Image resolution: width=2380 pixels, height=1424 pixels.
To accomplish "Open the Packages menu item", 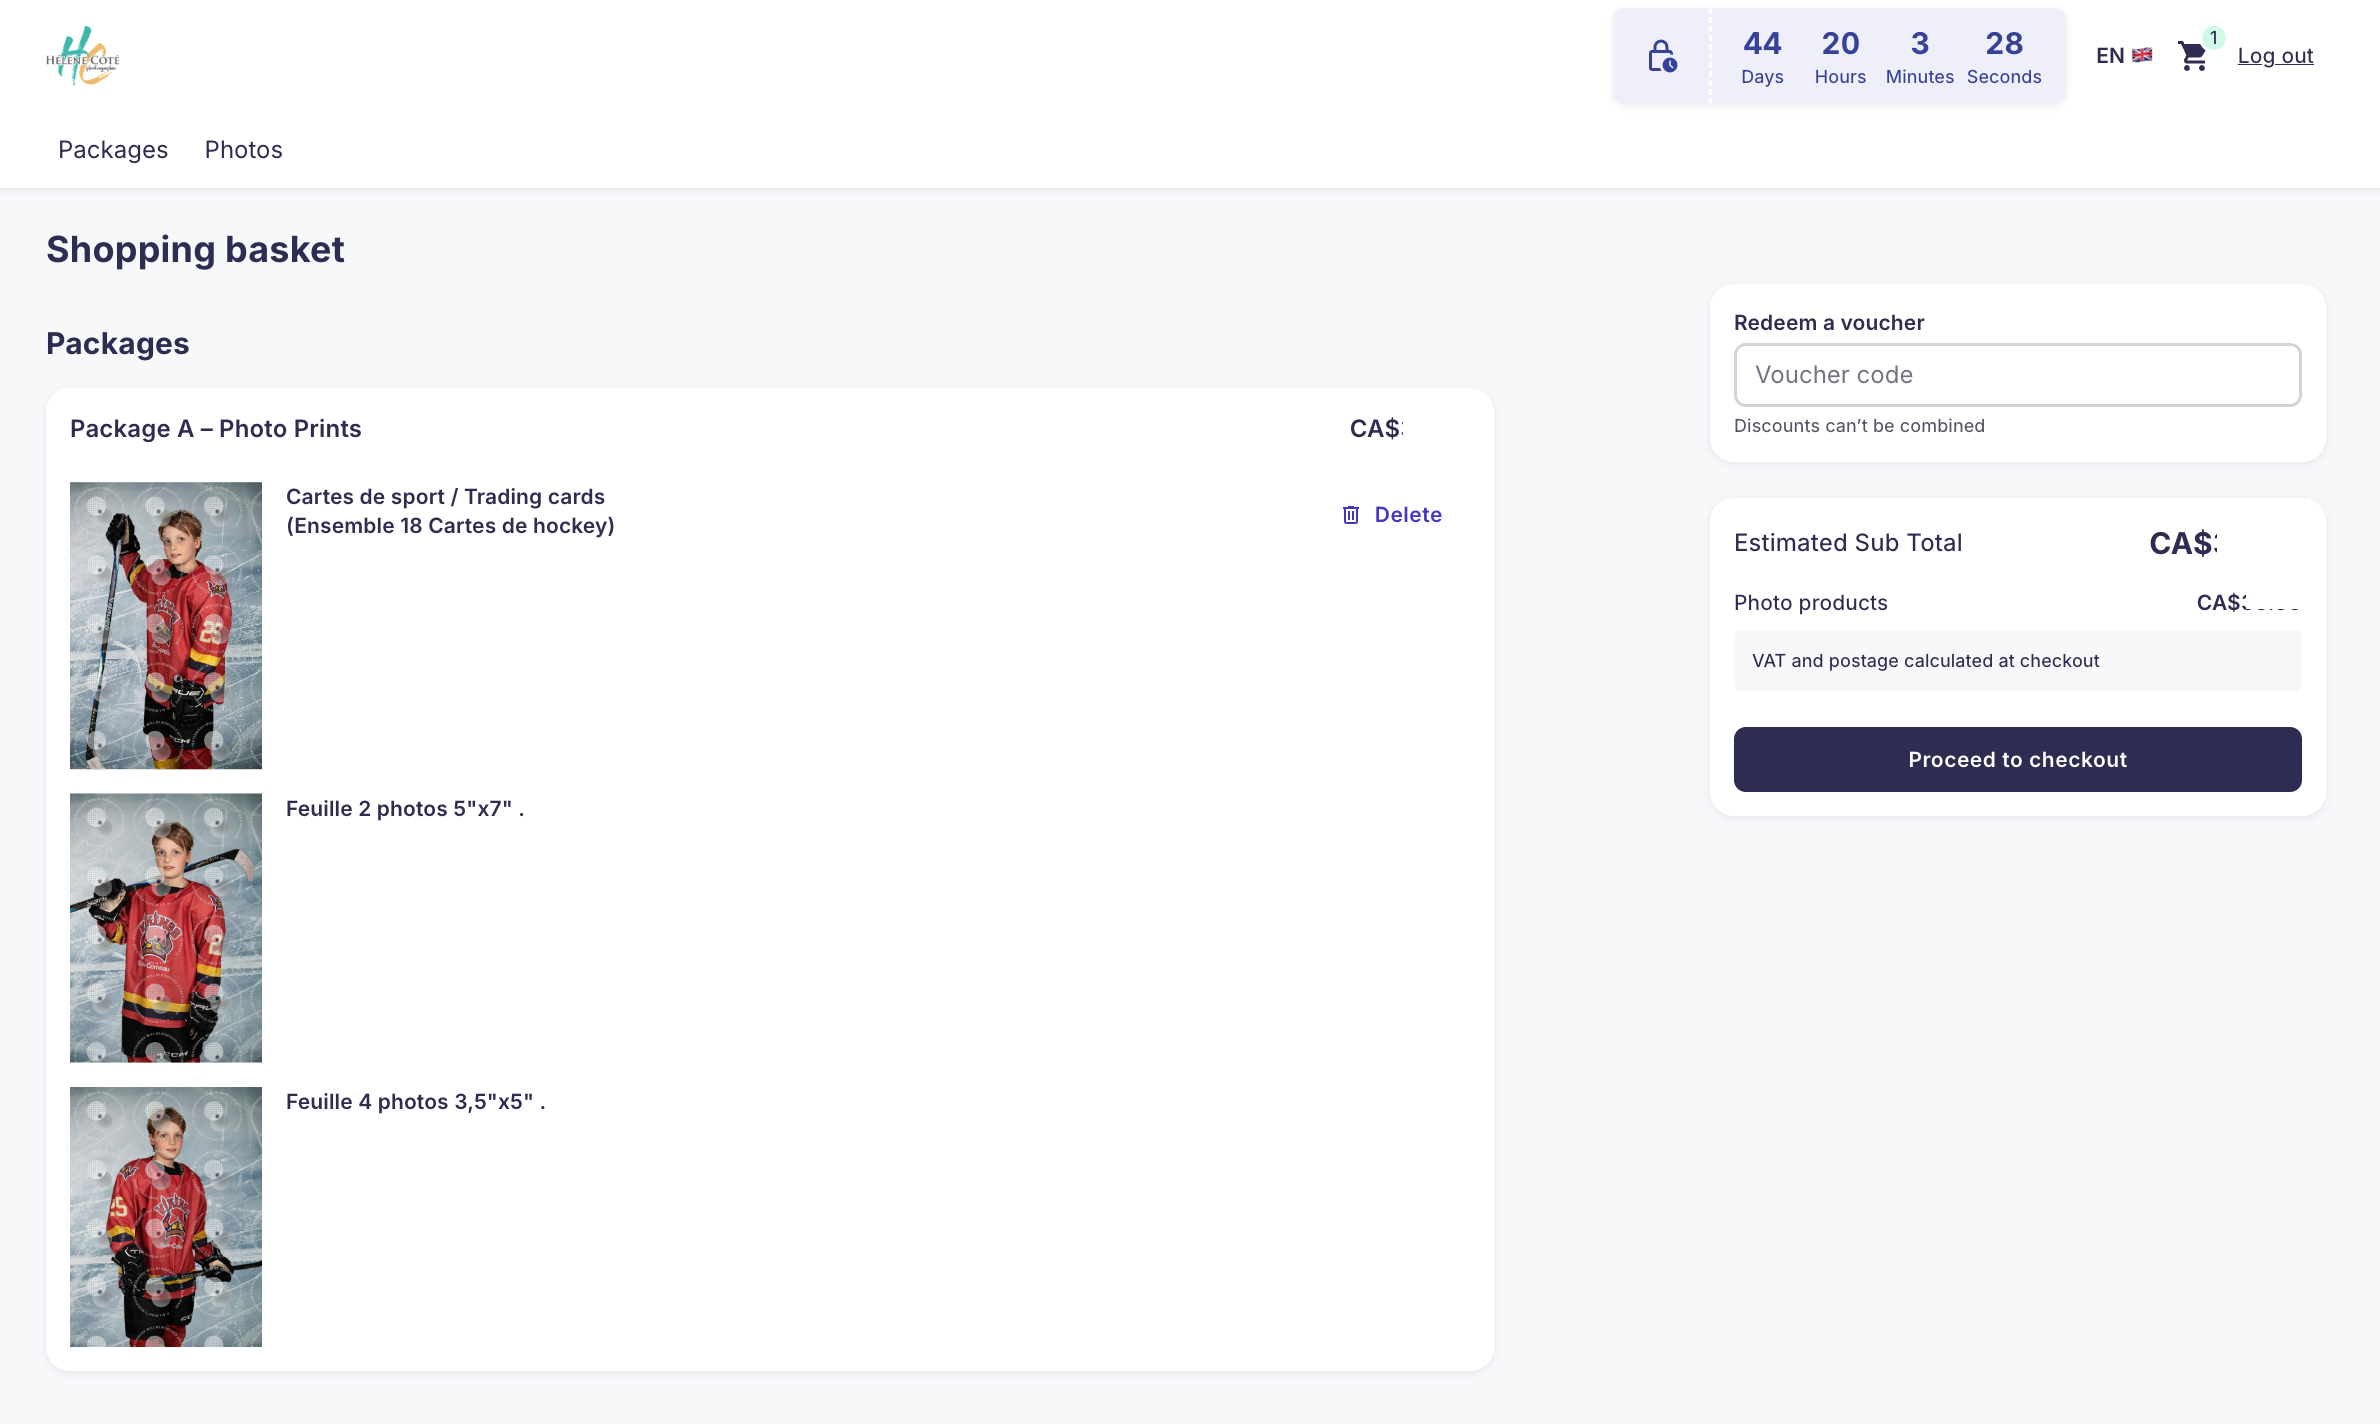I will pyautogui.click(x=113, y=150).
